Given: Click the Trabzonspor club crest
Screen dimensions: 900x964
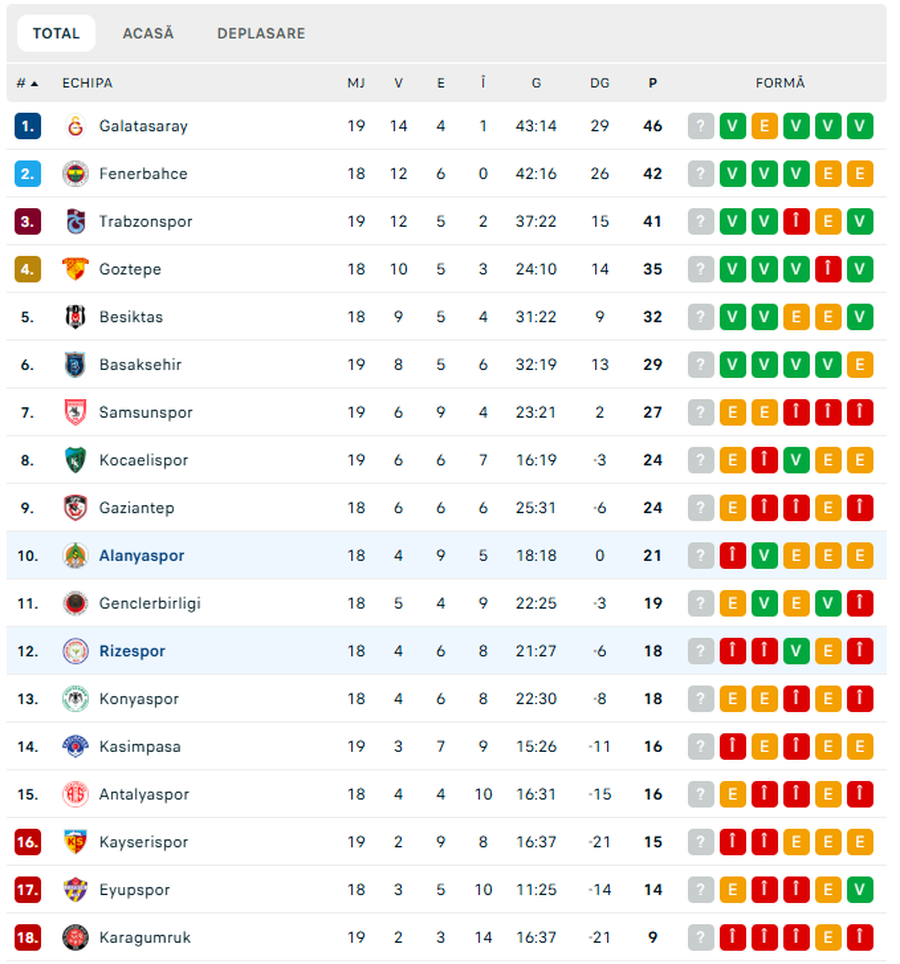Looking at the screenshot, I should [x=78, y=221].
